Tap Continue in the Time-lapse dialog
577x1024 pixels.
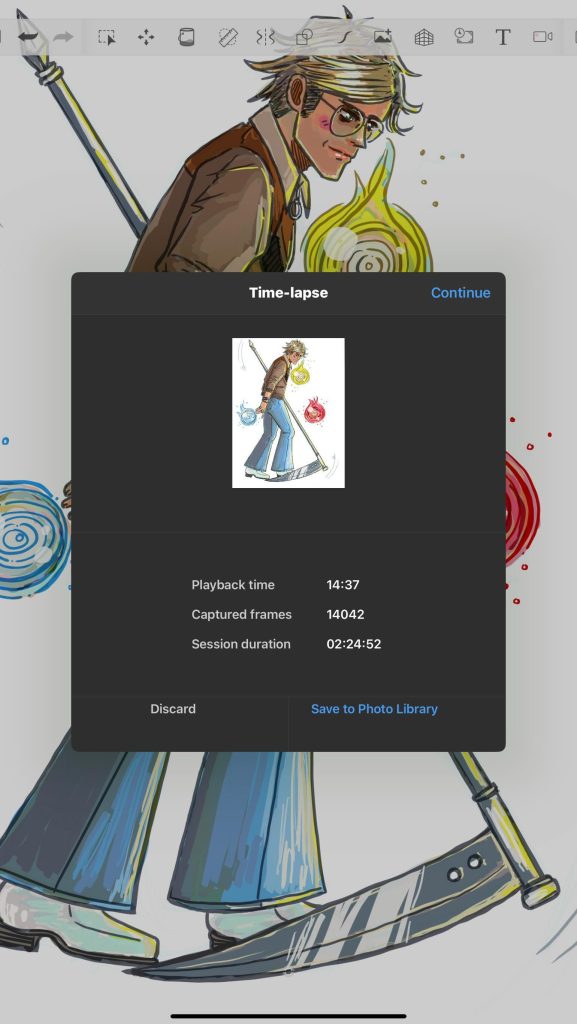tap(460, 293)
